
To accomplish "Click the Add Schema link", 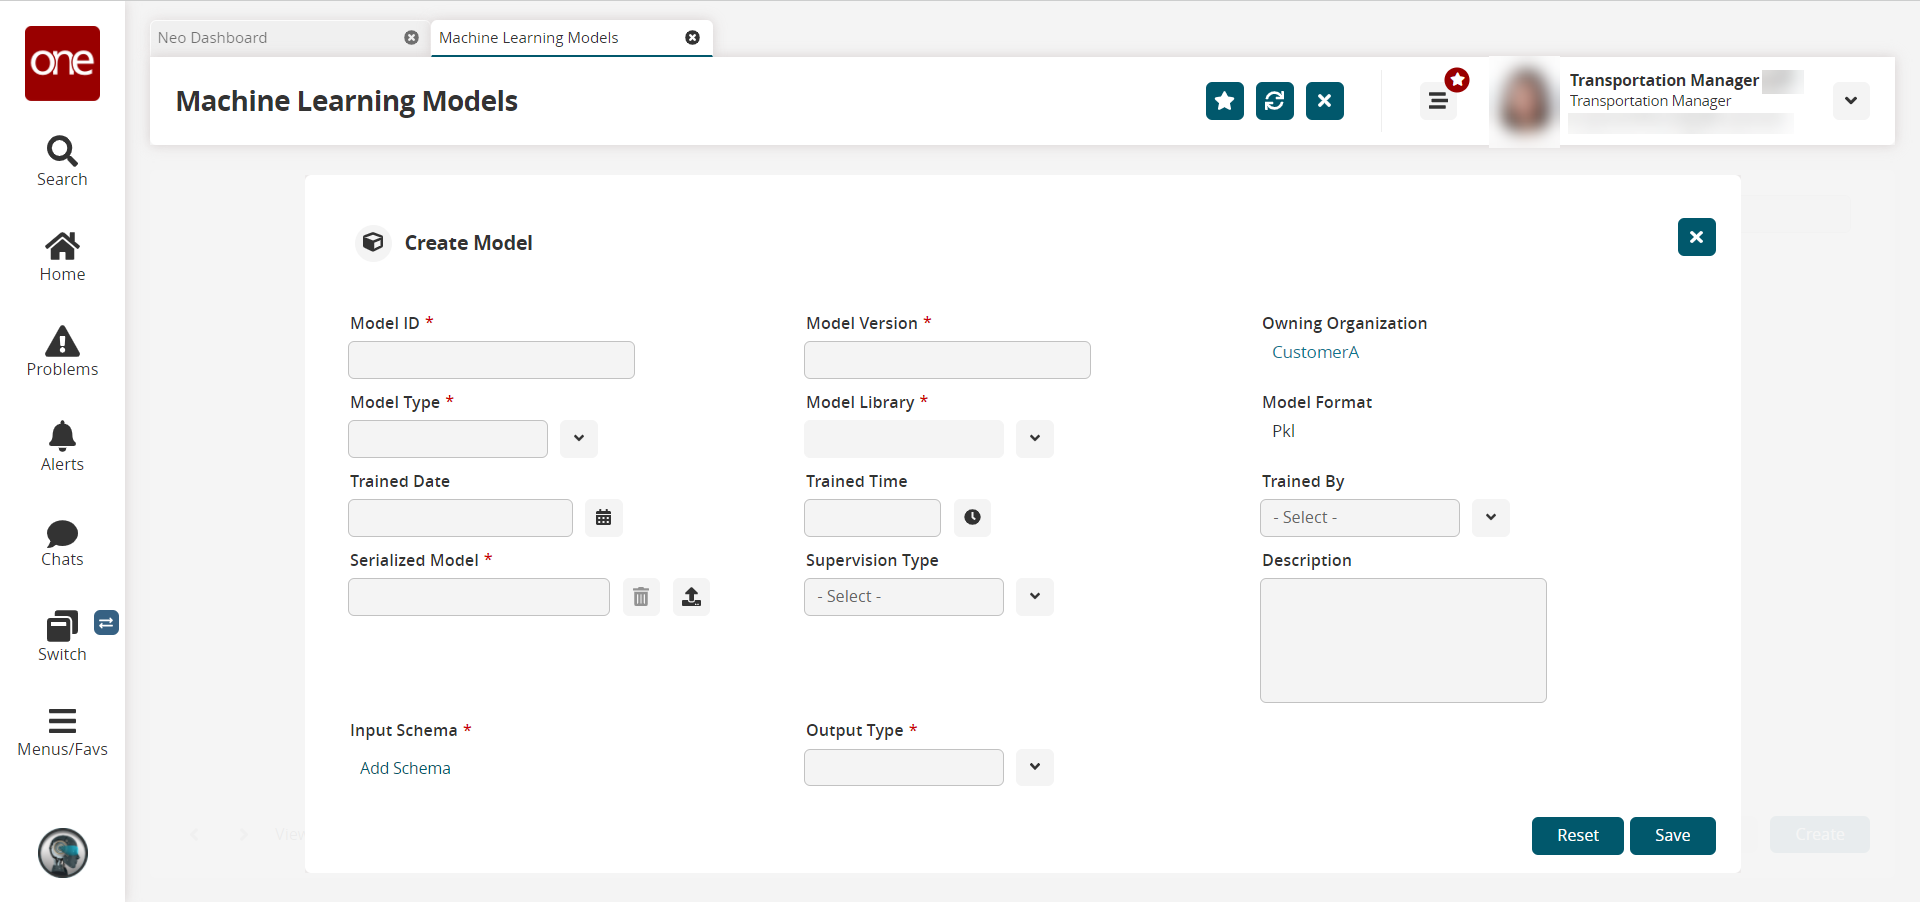I will pyautogui.click(x=405, y=768).
